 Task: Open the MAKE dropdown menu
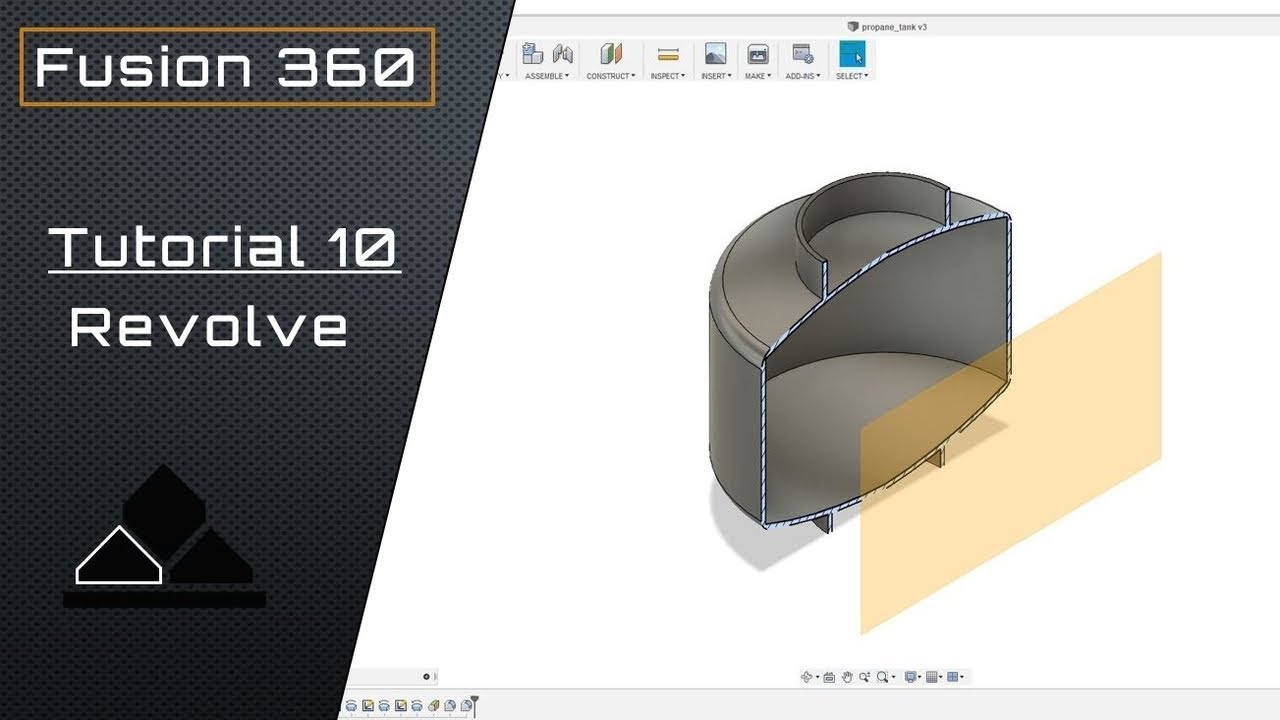tap(758, 76)
